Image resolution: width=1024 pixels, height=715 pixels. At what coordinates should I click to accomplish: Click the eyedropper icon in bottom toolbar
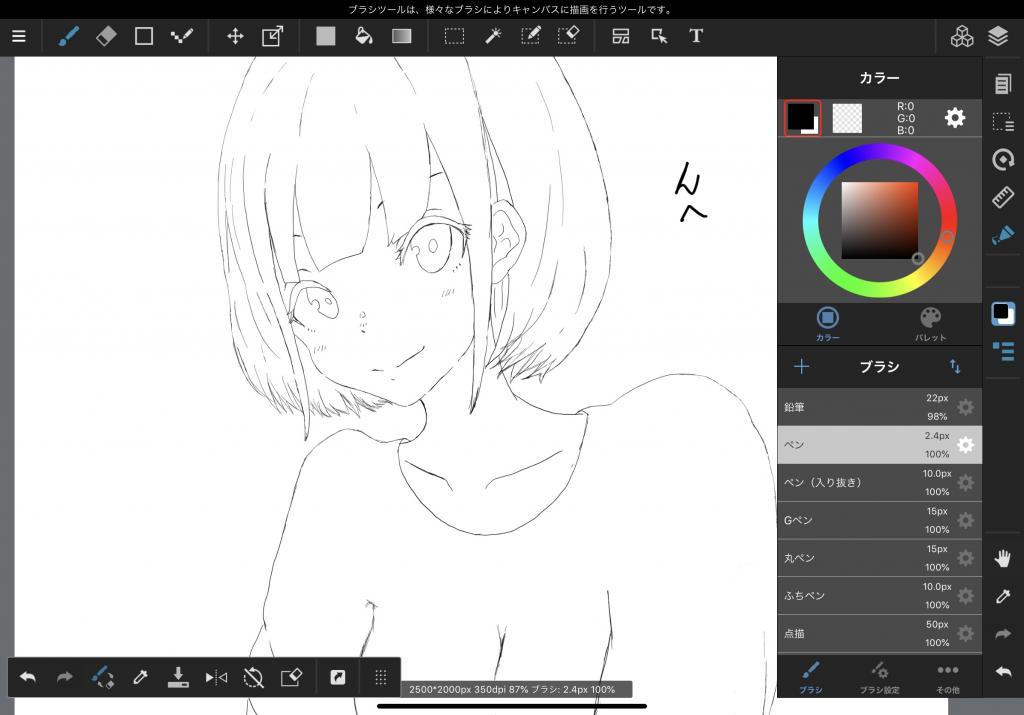[x=141, y=677]
